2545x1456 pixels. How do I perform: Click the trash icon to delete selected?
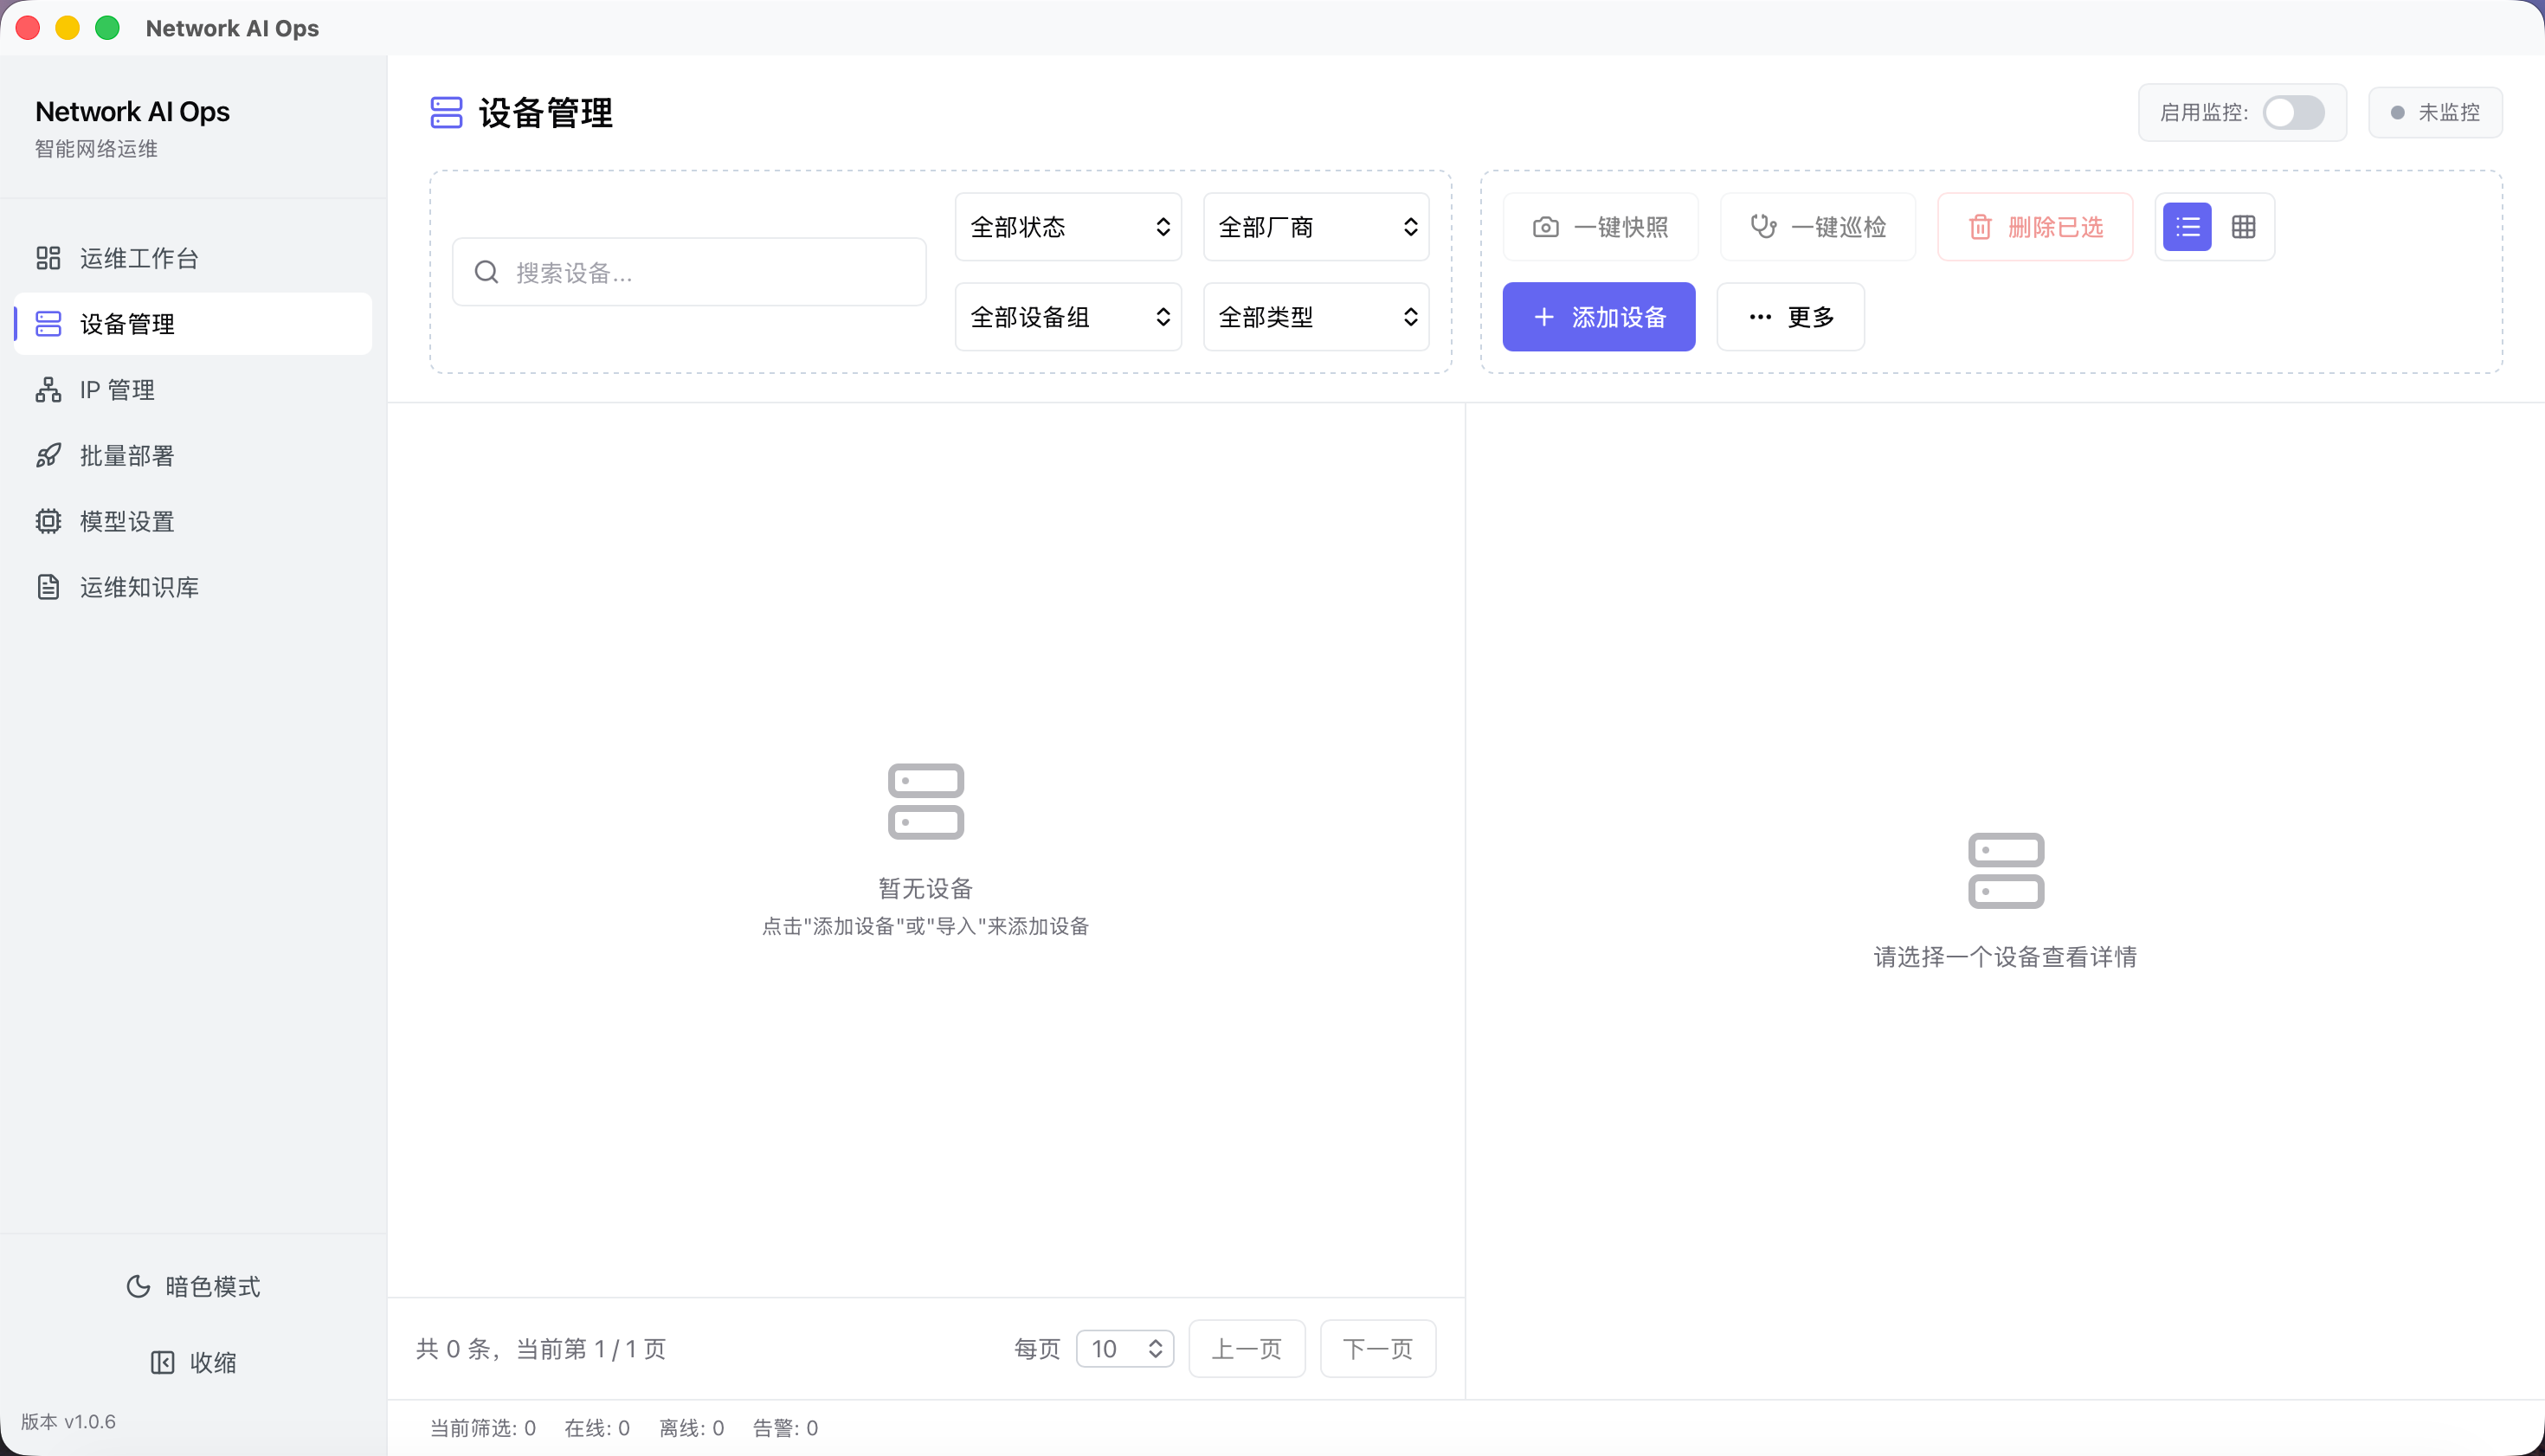(x=1979, y=227)
